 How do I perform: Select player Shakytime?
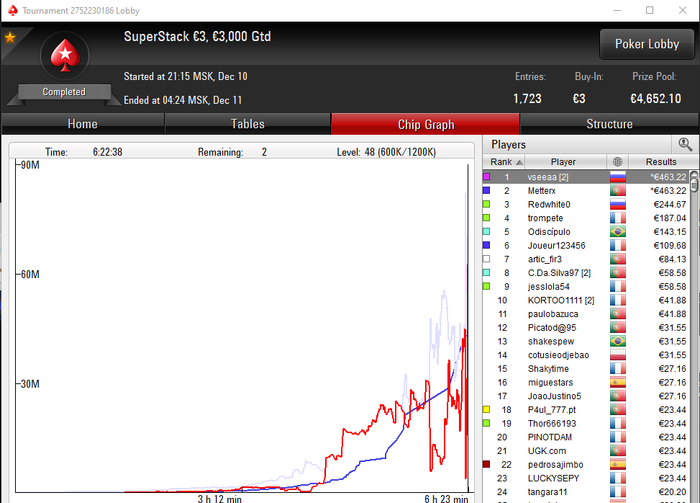pyautogui.click(x=586, y=369)
